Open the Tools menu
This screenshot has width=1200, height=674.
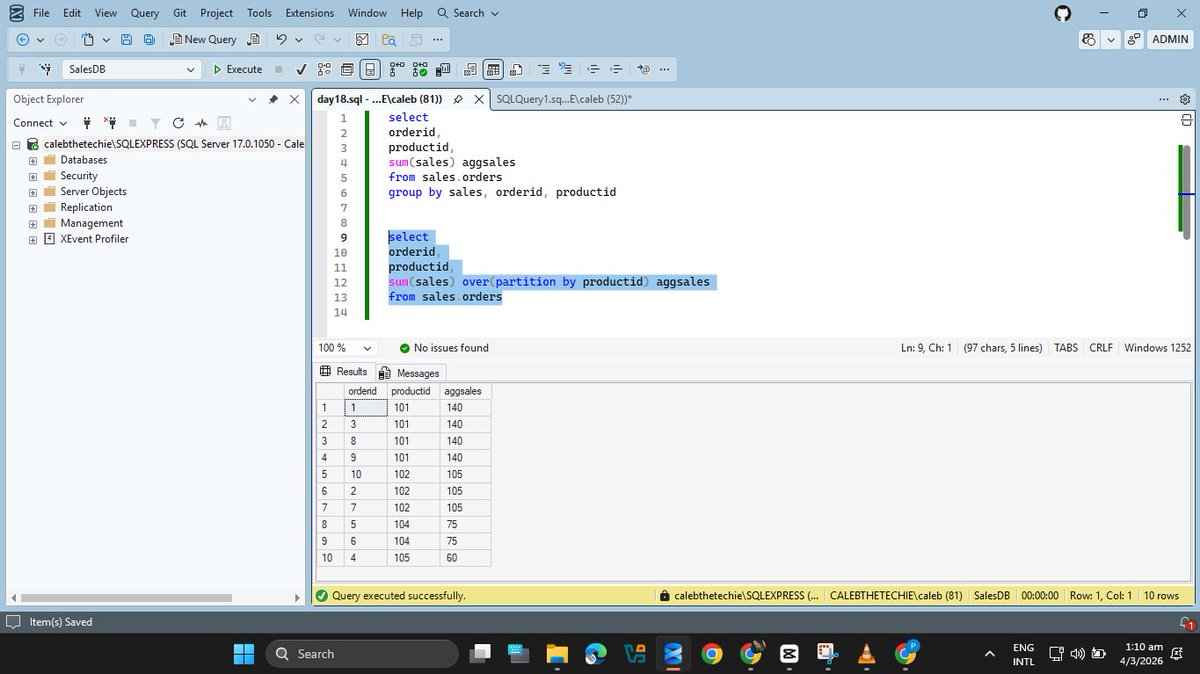click(x=259, y=13)
